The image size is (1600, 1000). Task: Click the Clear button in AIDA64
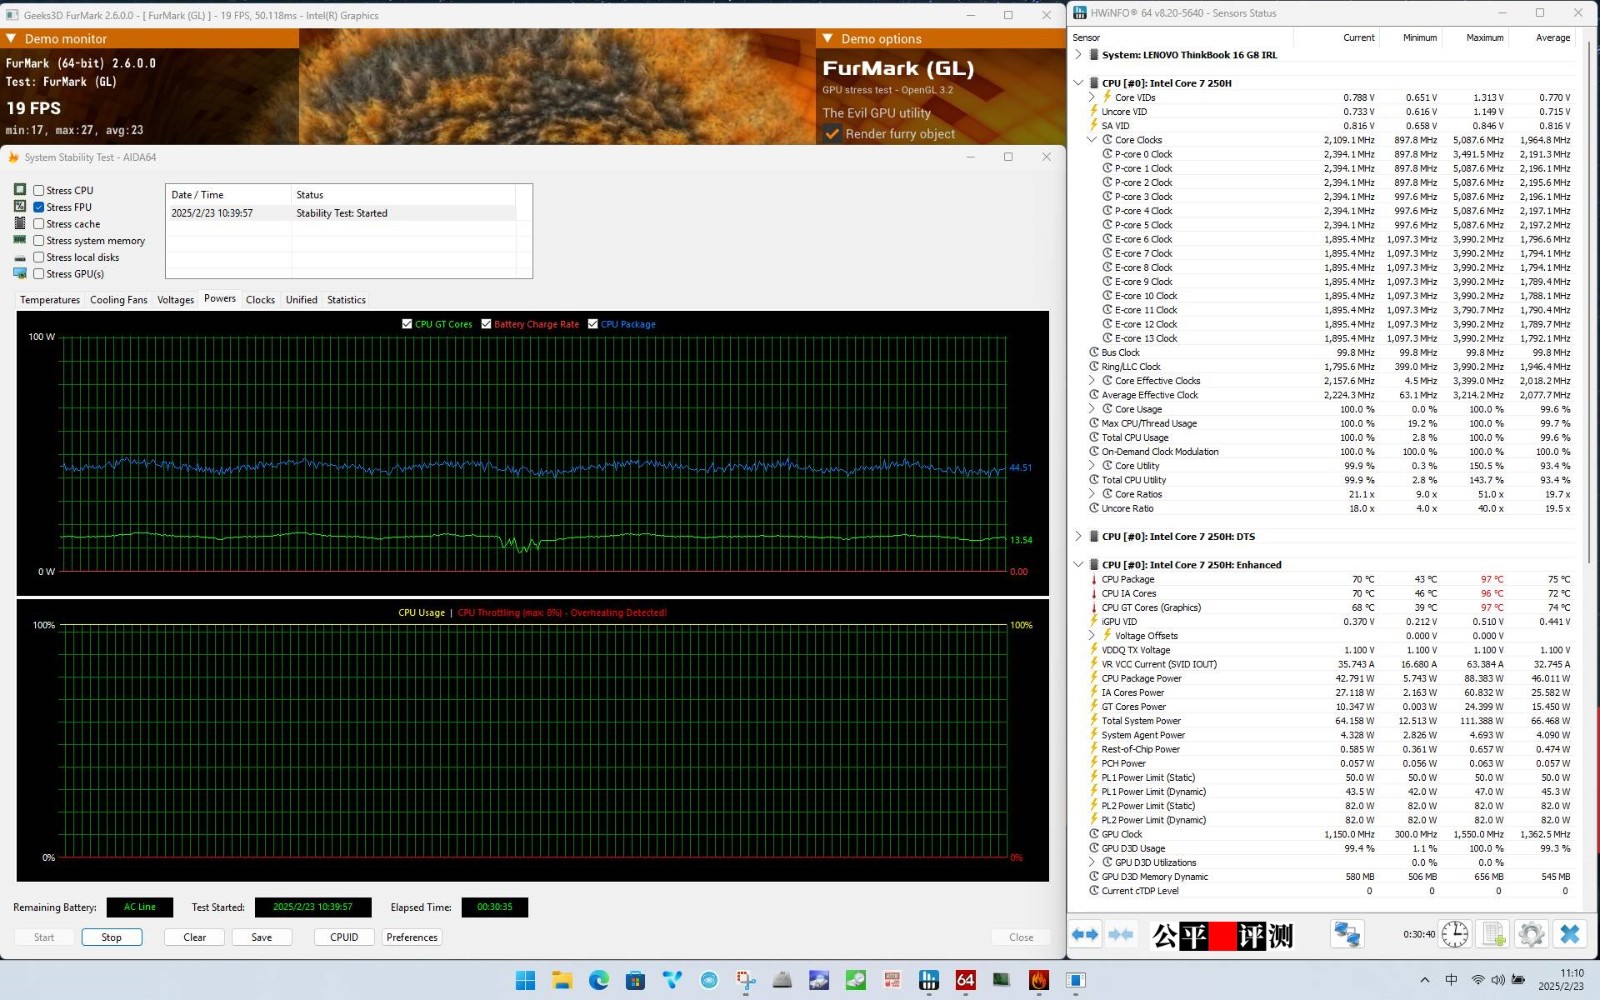pos(195,938)
